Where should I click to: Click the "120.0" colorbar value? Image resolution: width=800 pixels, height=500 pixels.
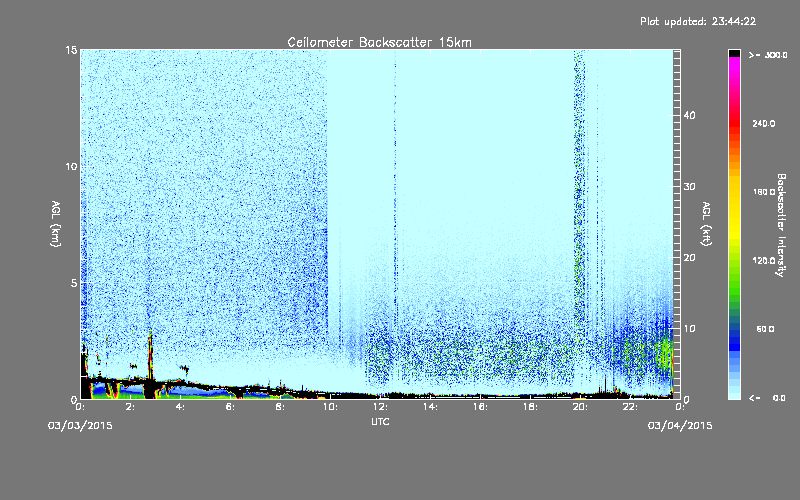click(763, 261)
